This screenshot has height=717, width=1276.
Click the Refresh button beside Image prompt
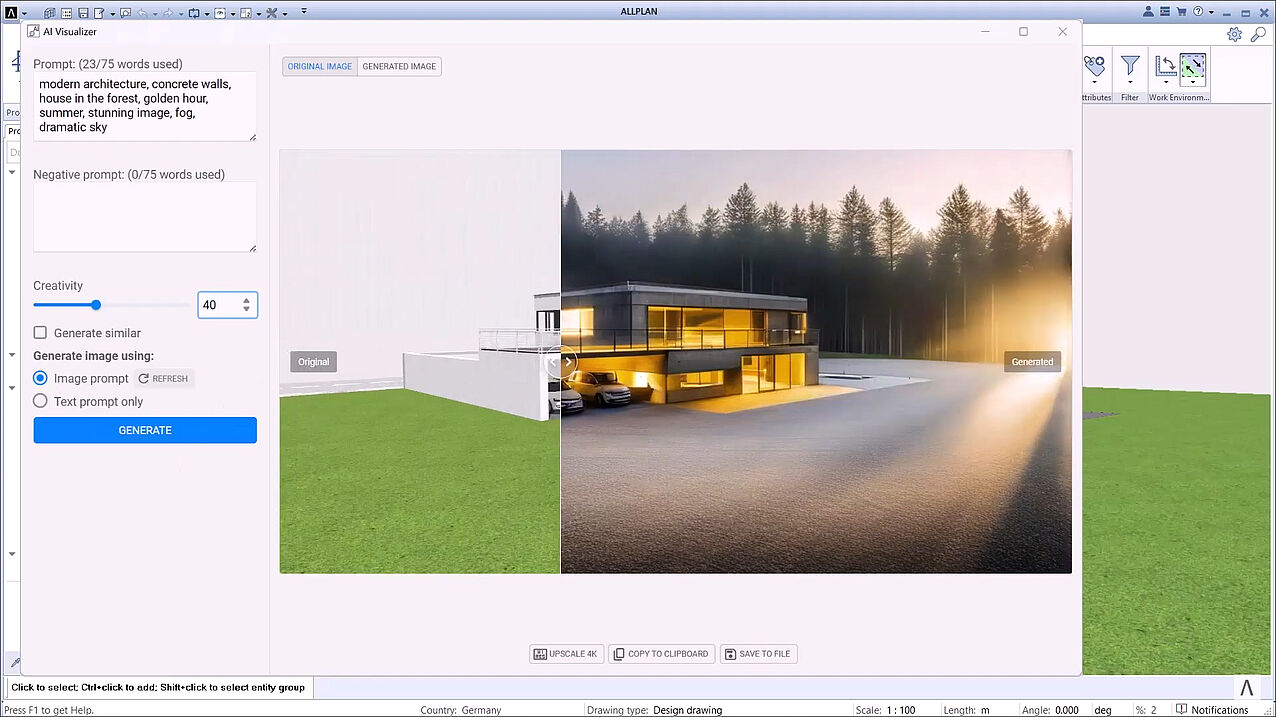[x=164, y=379]
